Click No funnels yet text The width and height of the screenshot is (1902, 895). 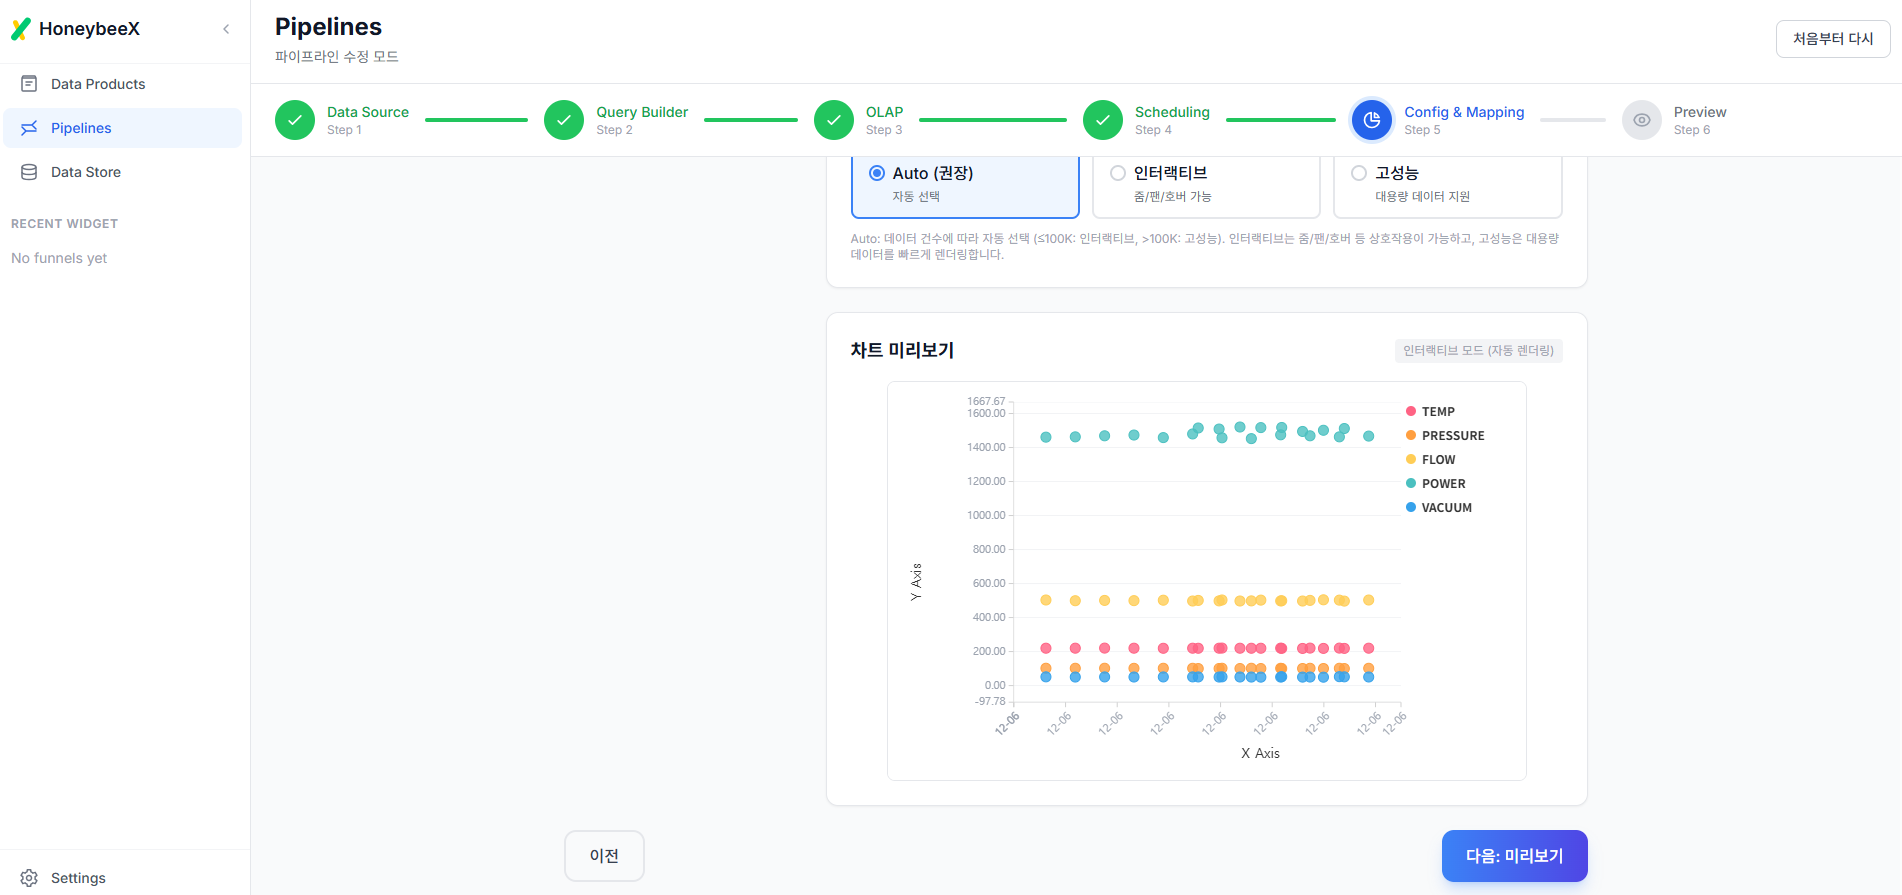click(59, 258)
